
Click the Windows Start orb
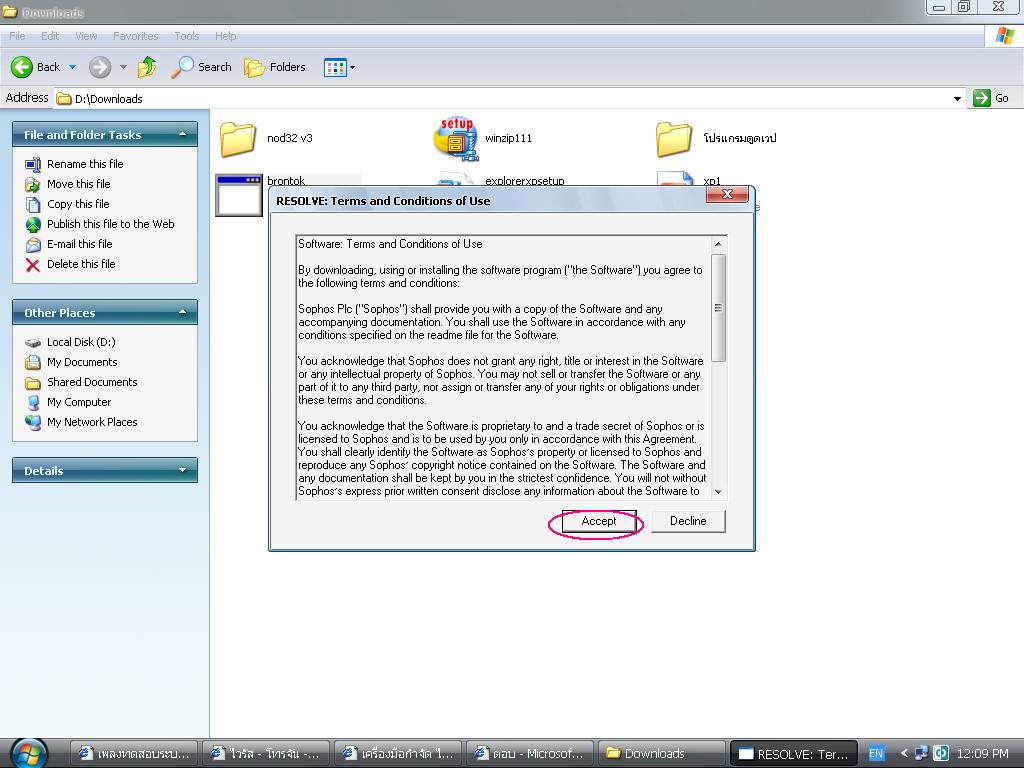pyautogui.click(x=29, y=753)
